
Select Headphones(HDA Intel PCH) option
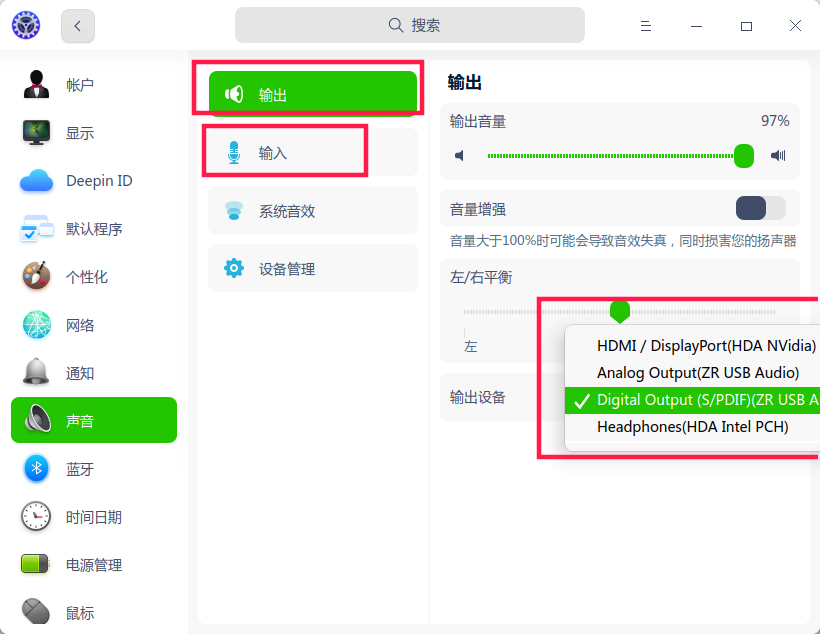[x=692, y=427]
